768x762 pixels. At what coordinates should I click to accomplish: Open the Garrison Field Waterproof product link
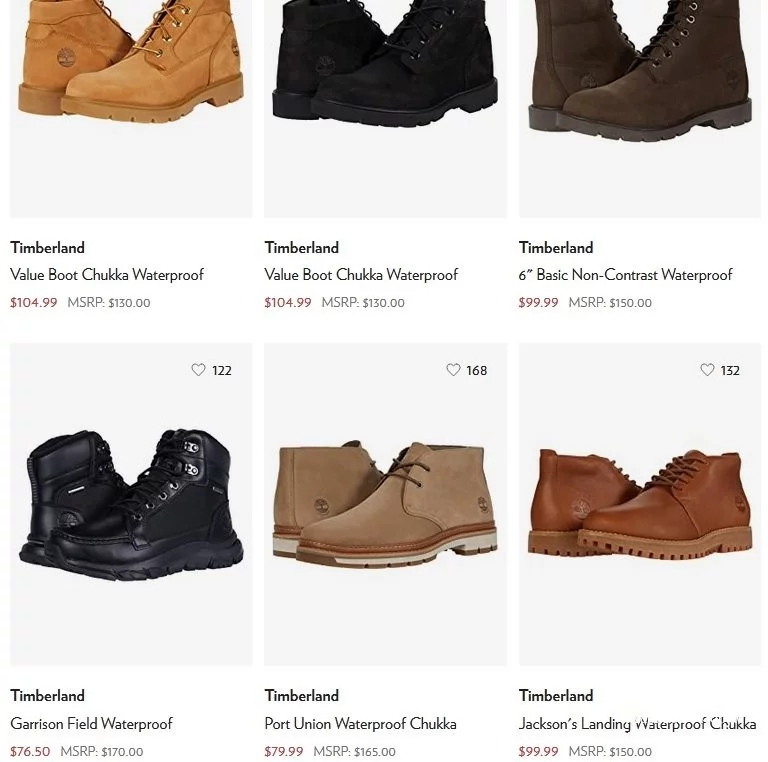point(91,723)
